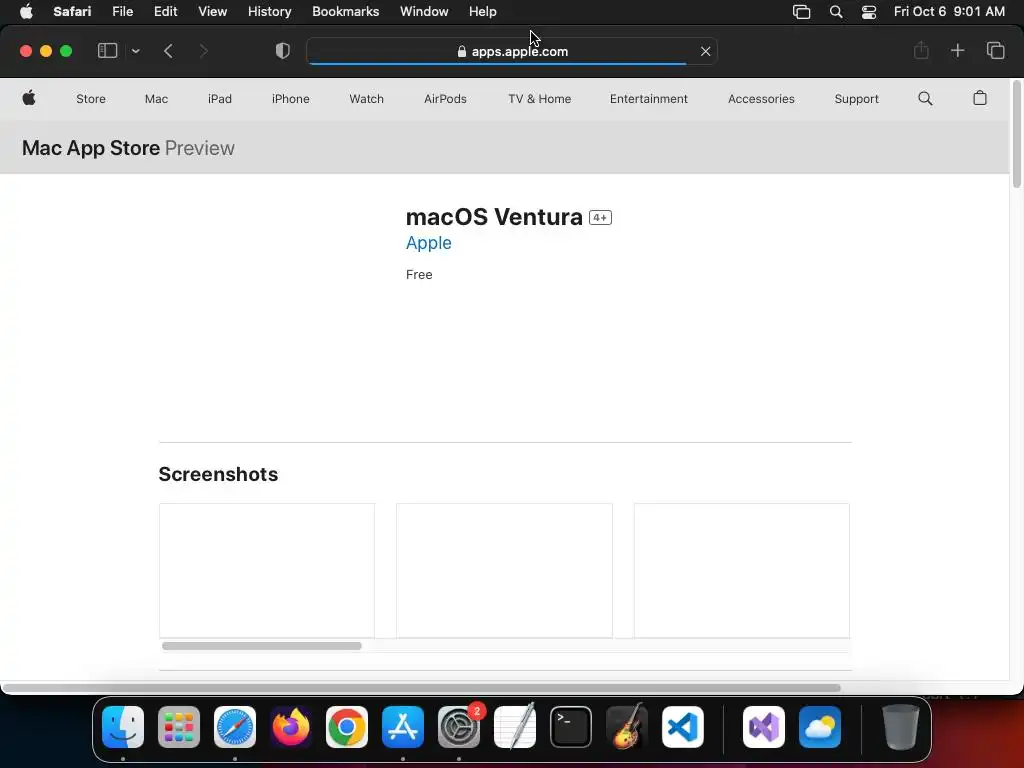
Task: Click the macOS Ventura title text
Action: pos(494,217)
